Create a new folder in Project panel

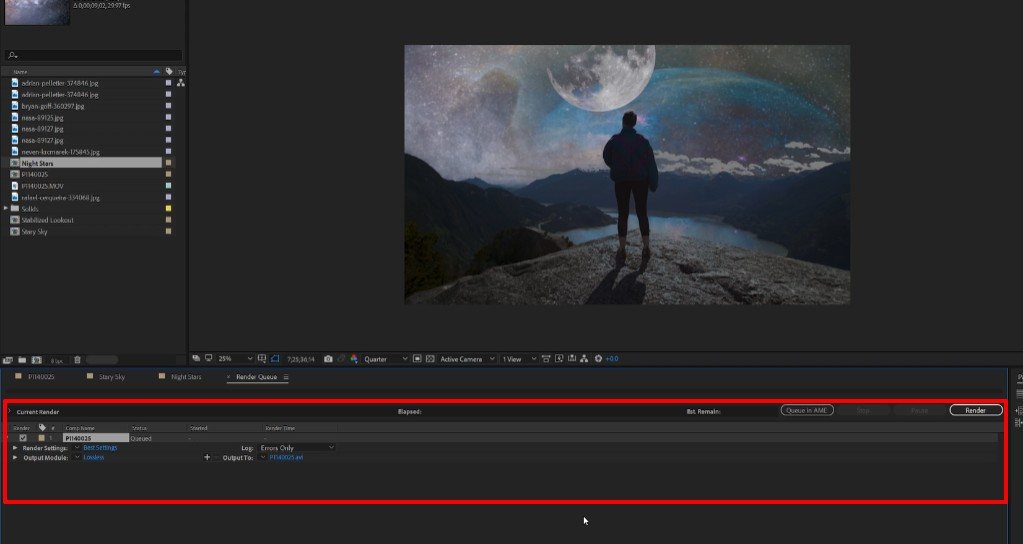(x=22, y=359)
